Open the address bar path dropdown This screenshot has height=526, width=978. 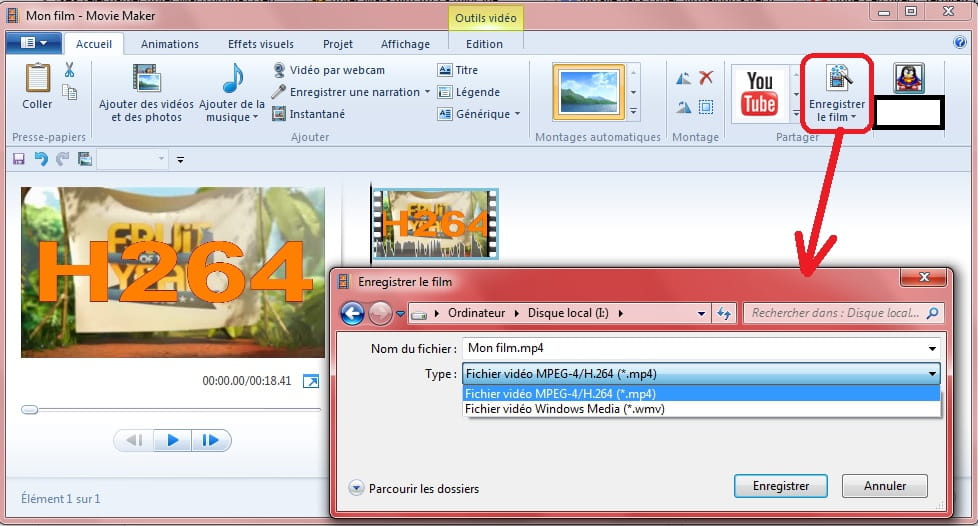(x=701, y=313)
